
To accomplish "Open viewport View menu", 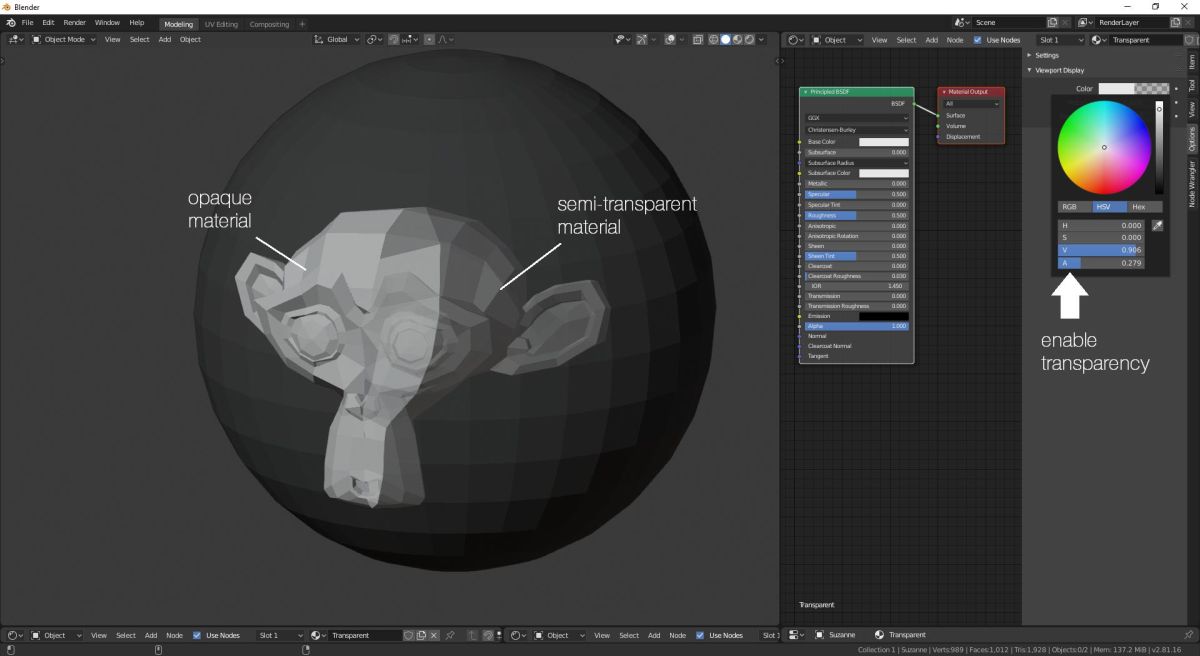I will pos(113,40).
